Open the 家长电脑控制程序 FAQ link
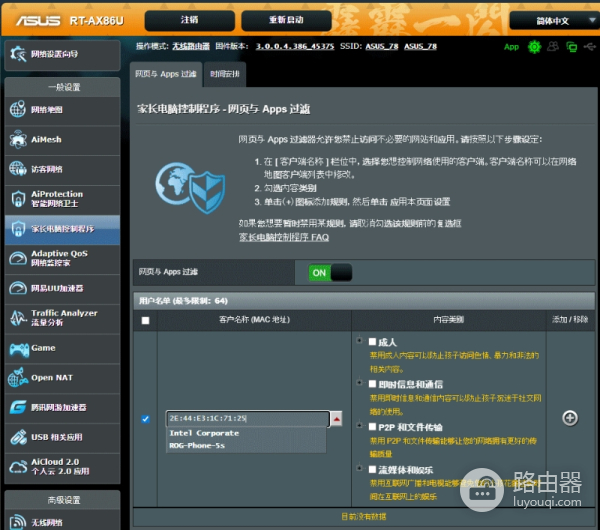The height and width of the screenshot is (530, 600). (284, 237)
